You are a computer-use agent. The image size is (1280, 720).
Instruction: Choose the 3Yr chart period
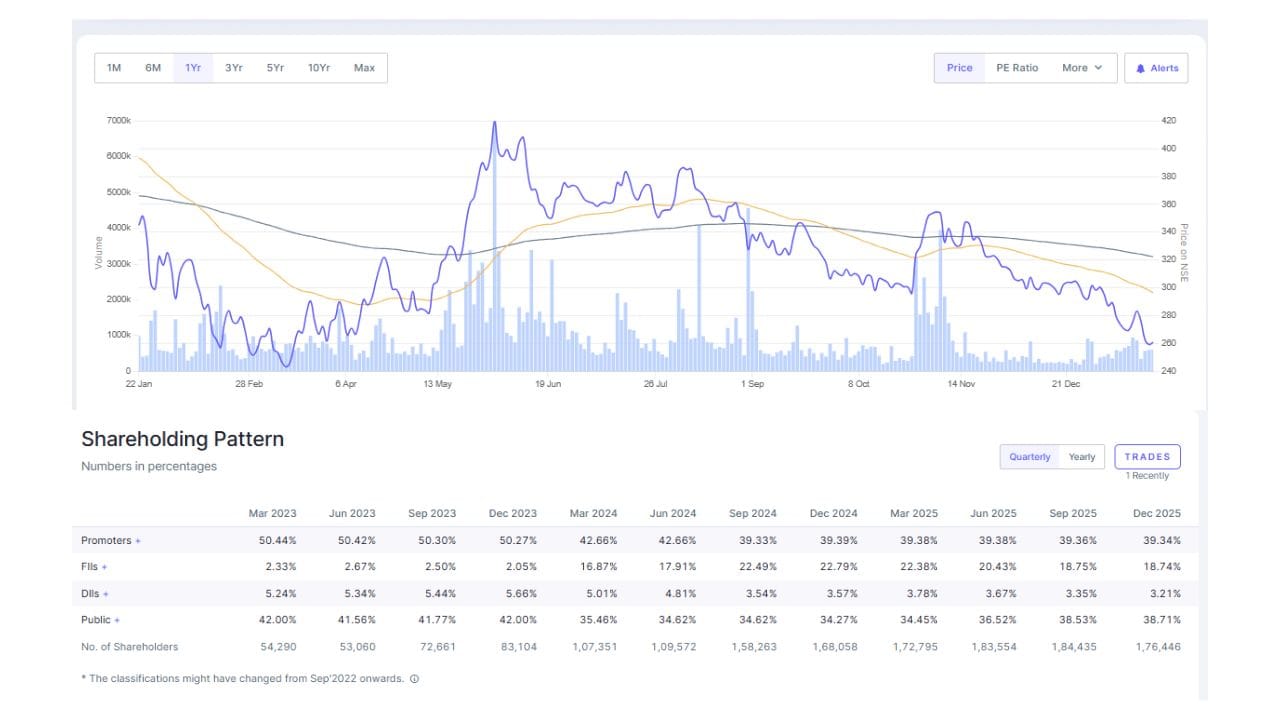[234, 68]
